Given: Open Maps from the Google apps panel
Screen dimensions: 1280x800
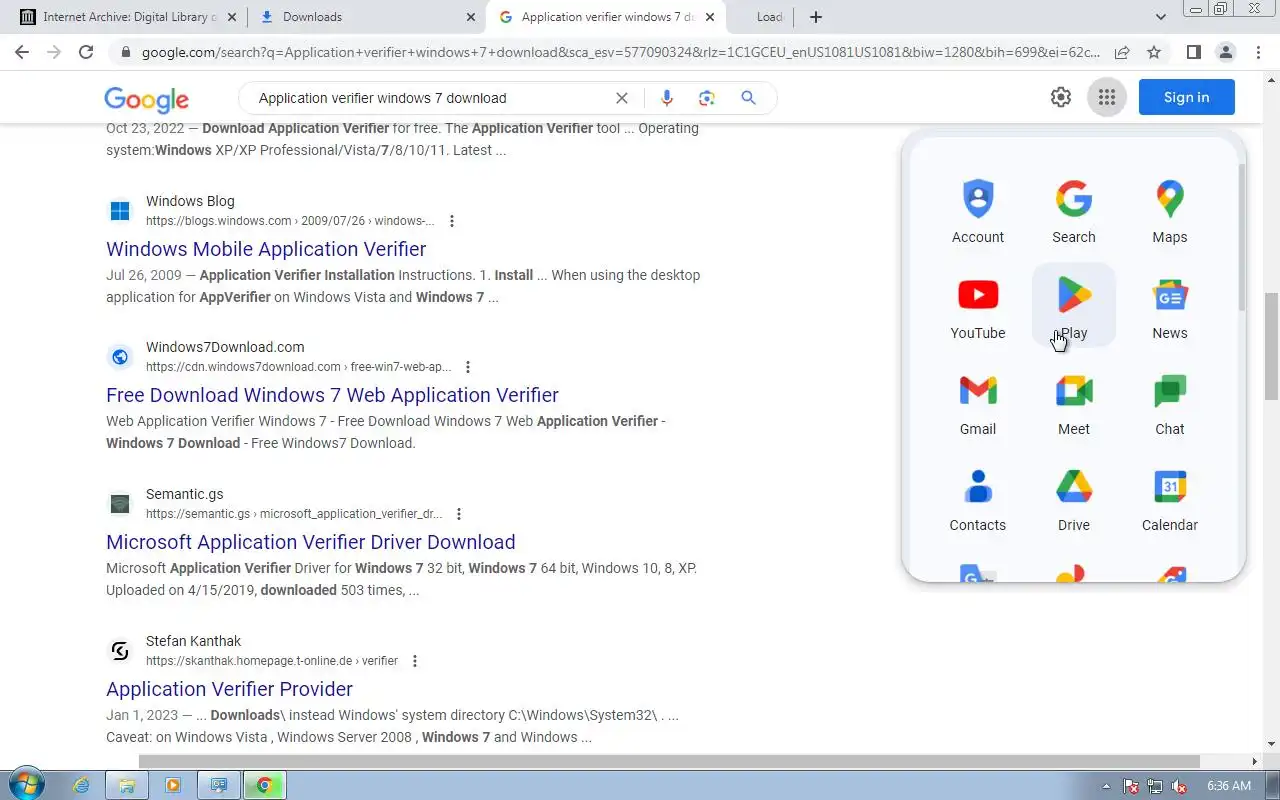Looking at the screenshot, I should [x=1169, y=212].
